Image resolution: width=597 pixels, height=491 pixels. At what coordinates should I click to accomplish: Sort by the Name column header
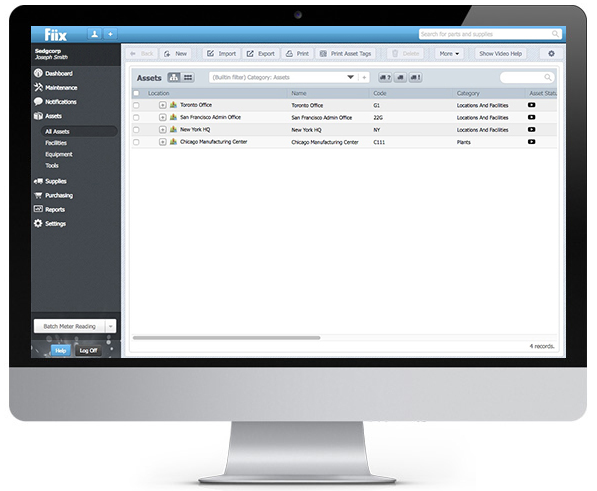[x=298, y=93]
